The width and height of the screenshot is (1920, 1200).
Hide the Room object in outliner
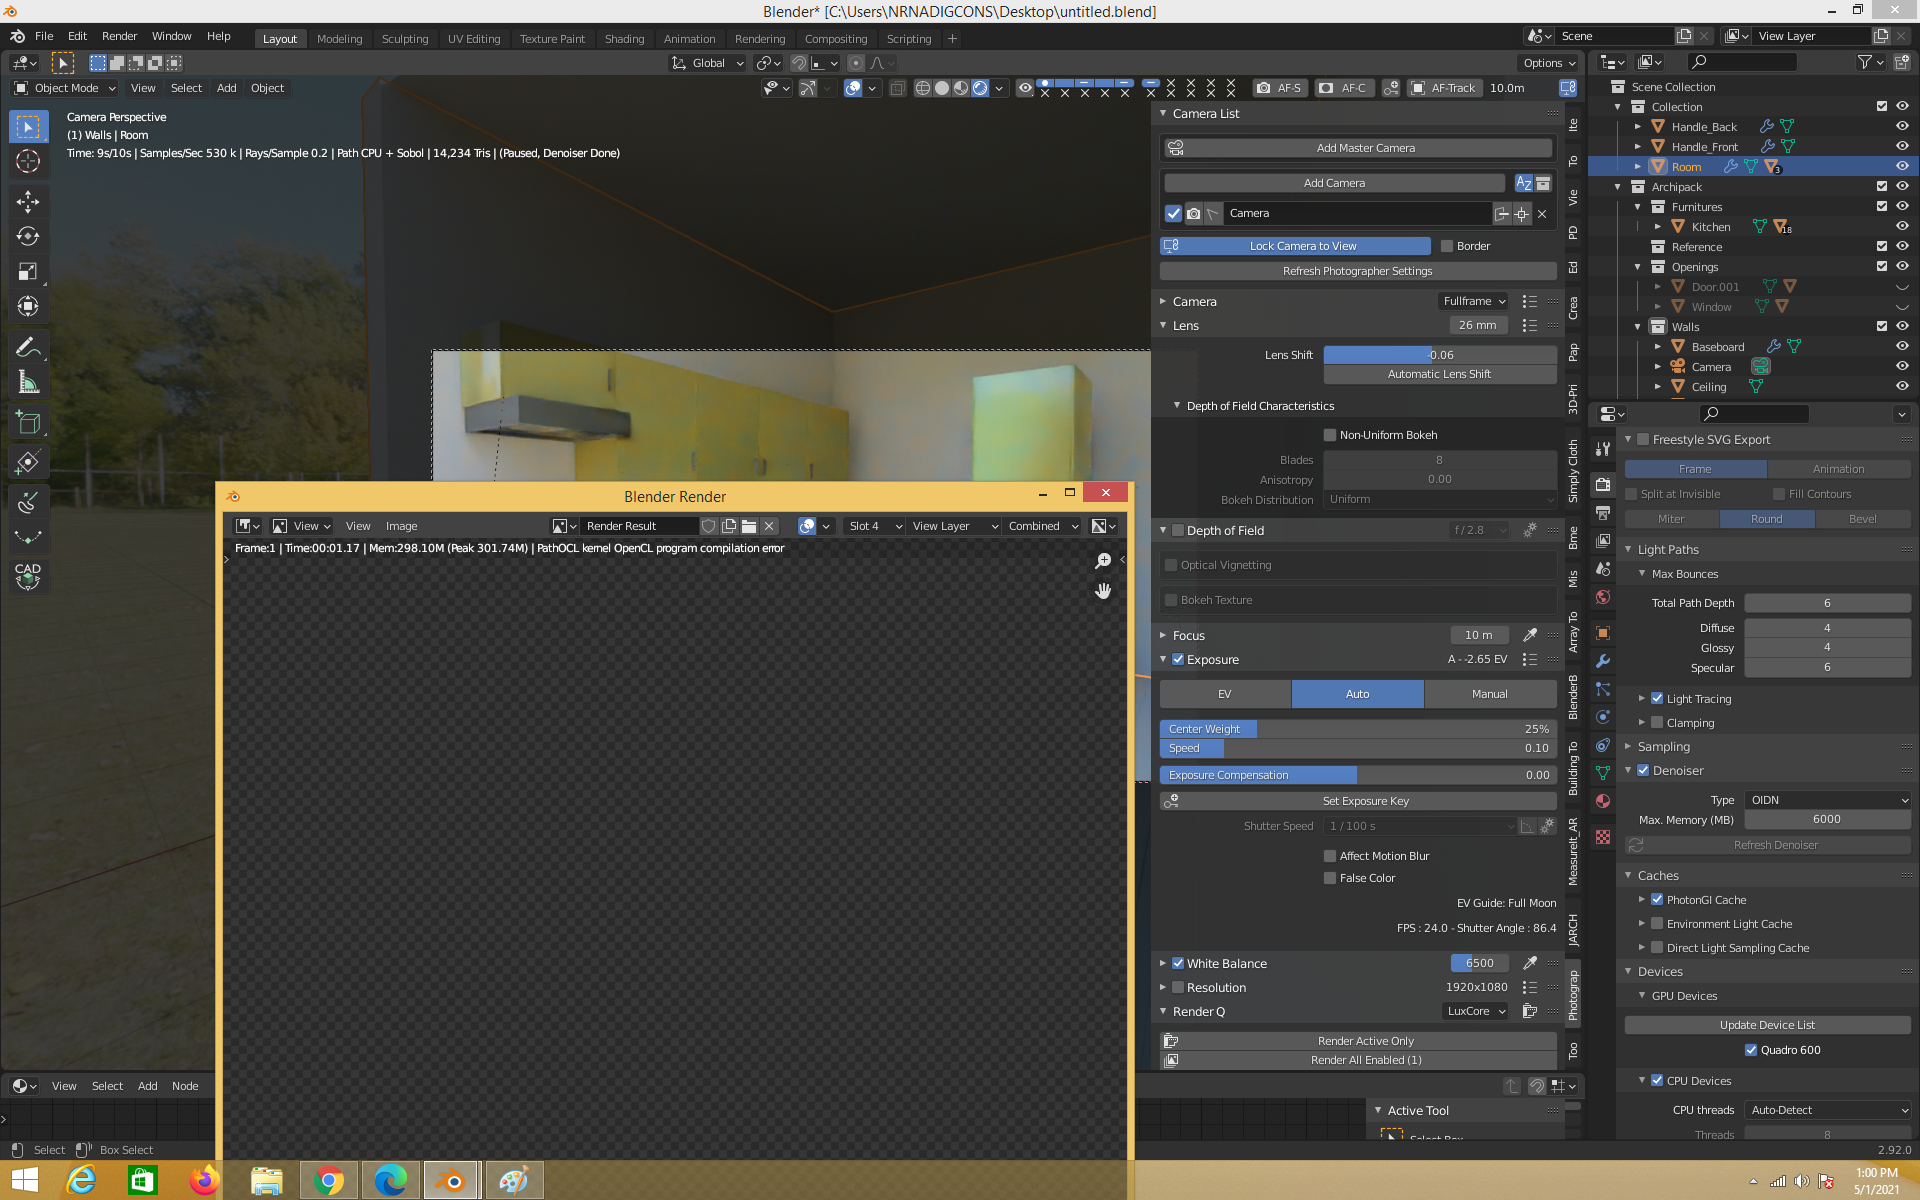[1902, 167]
